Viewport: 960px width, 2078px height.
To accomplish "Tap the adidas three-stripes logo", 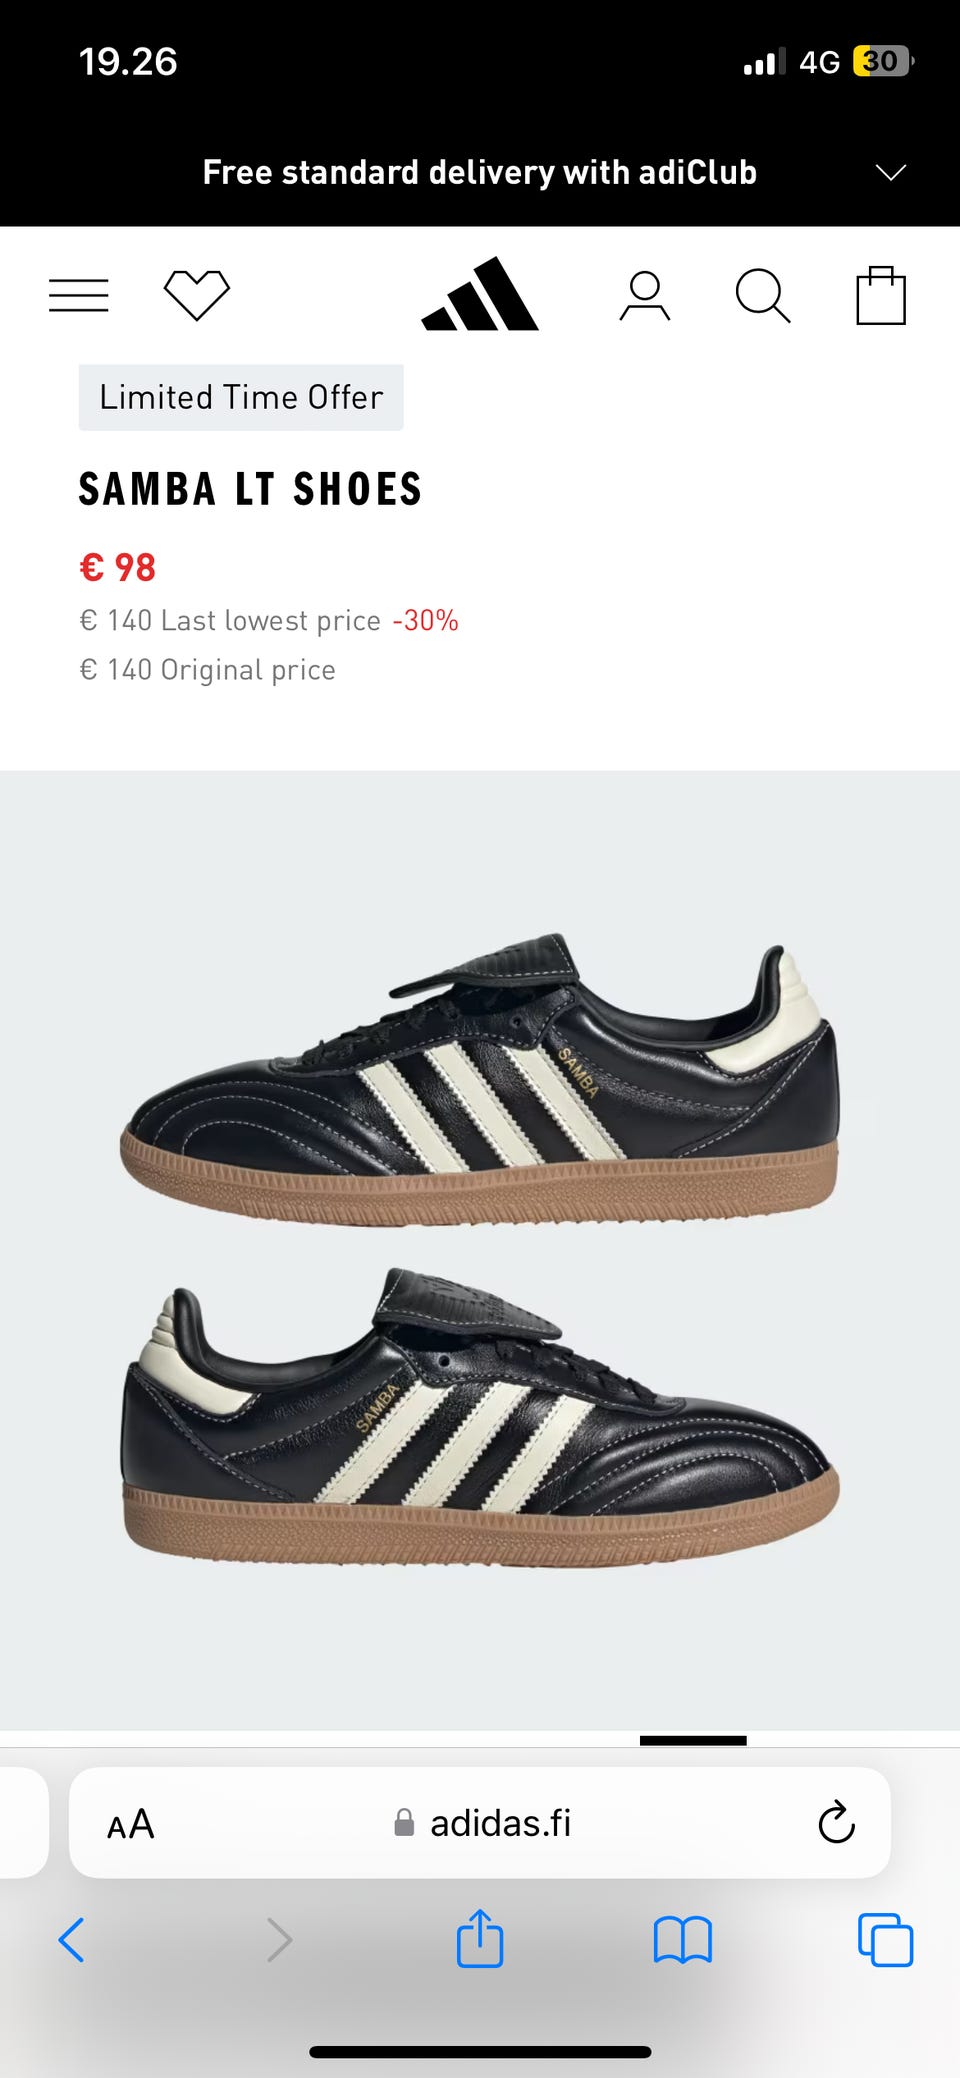I will 480,294.
